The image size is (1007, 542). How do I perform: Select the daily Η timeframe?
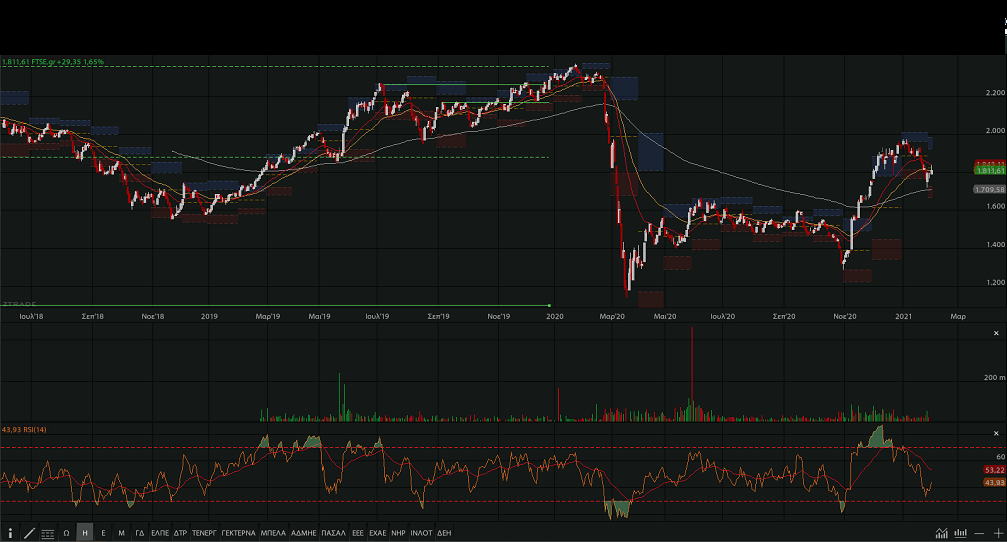(85, 533)
